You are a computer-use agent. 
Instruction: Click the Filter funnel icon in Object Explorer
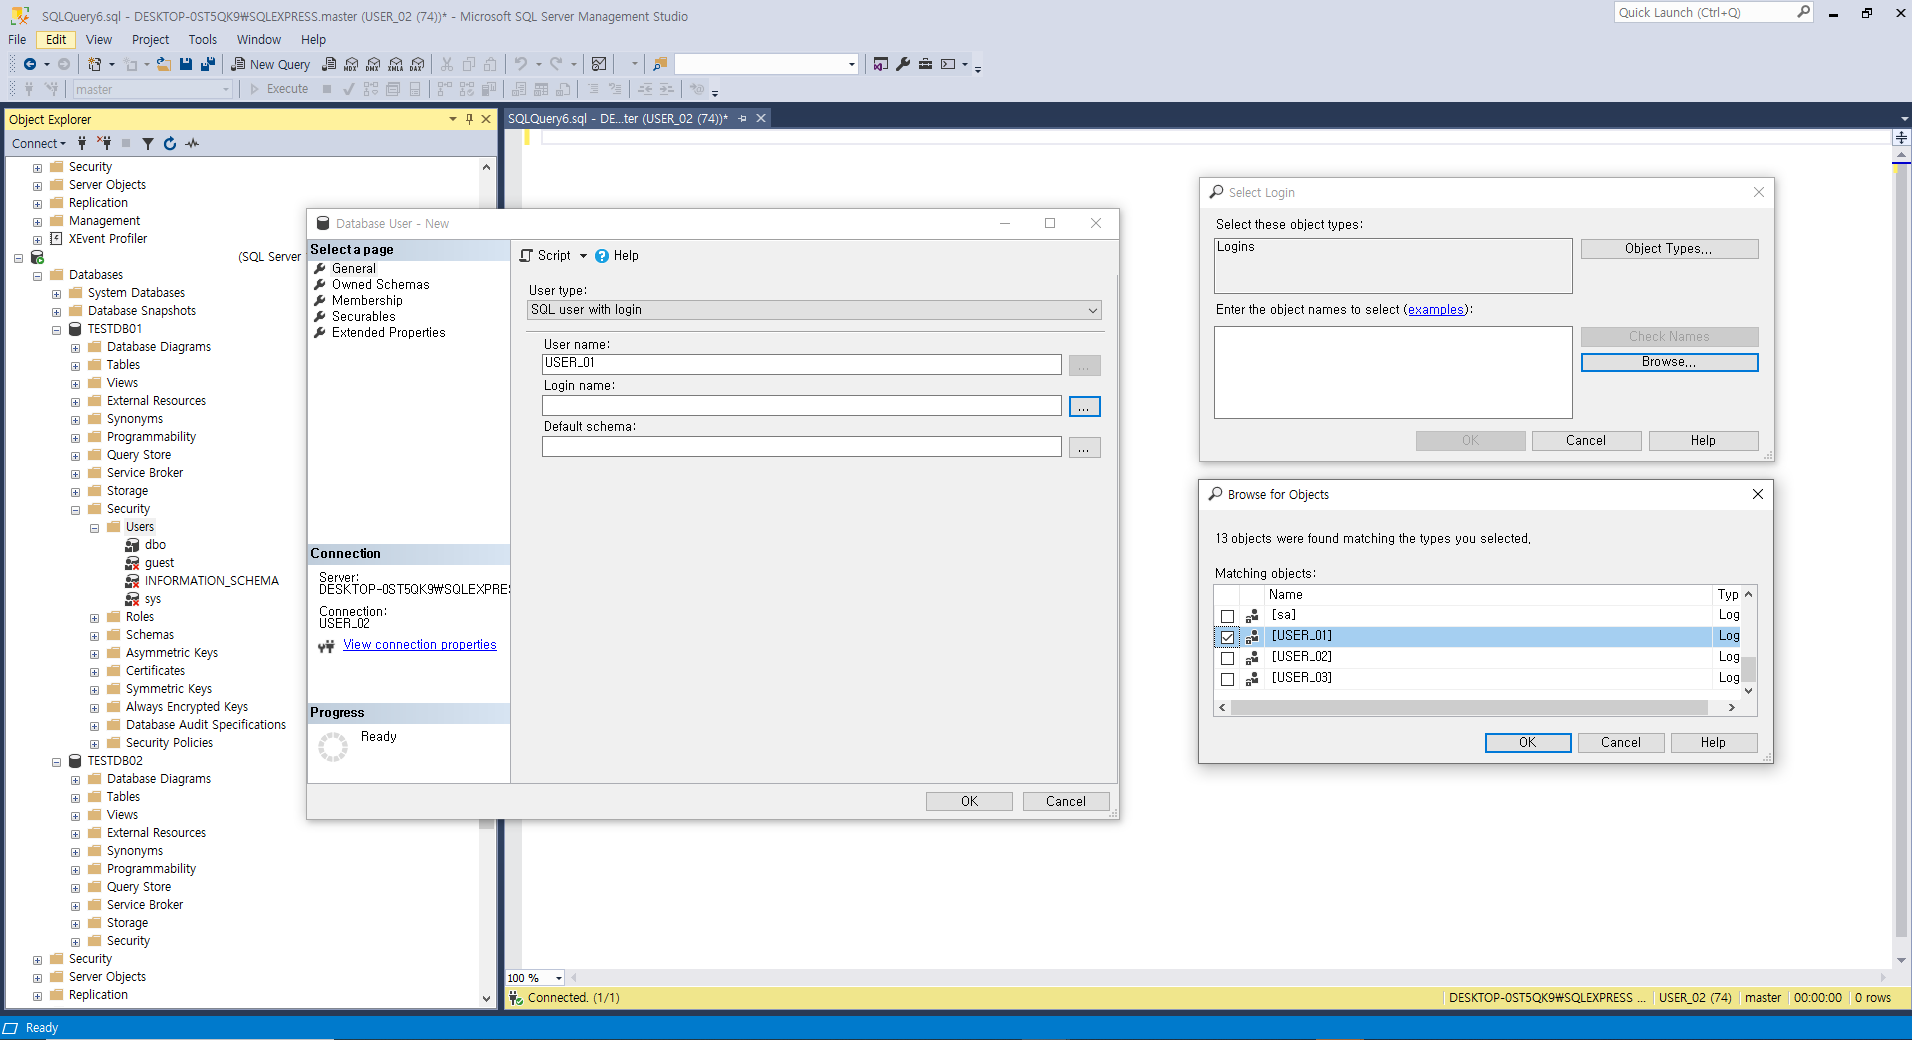coord(148,143)
